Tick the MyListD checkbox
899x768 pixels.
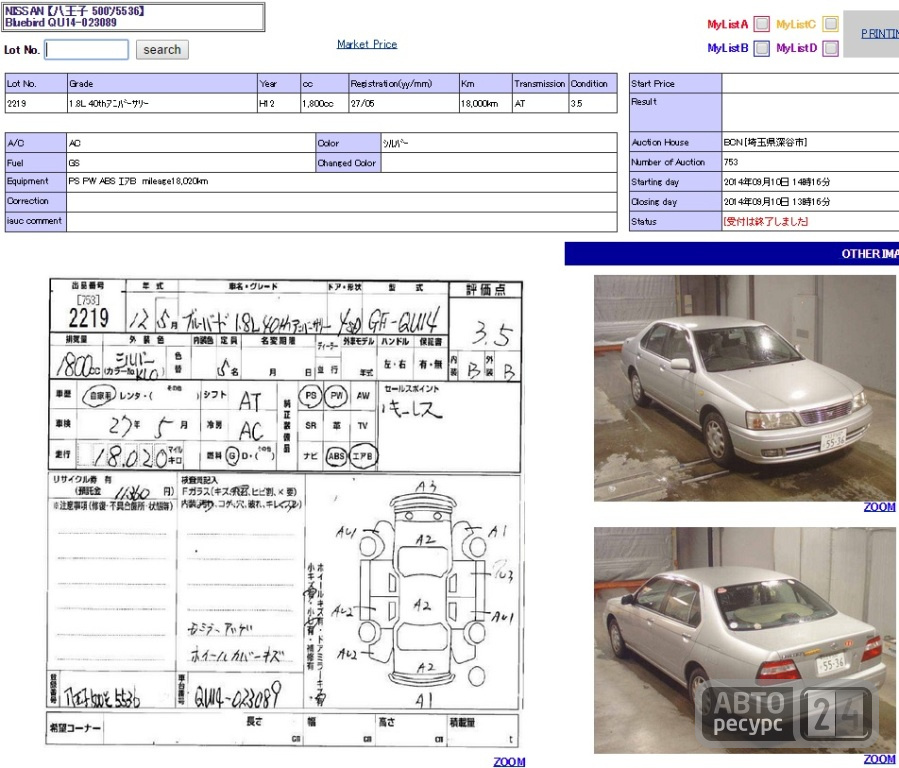[830, 48]
